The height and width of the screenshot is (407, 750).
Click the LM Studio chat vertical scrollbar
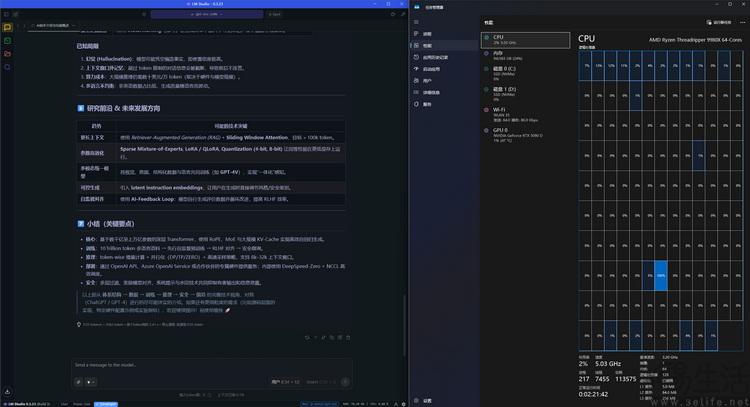click(405, 325)
